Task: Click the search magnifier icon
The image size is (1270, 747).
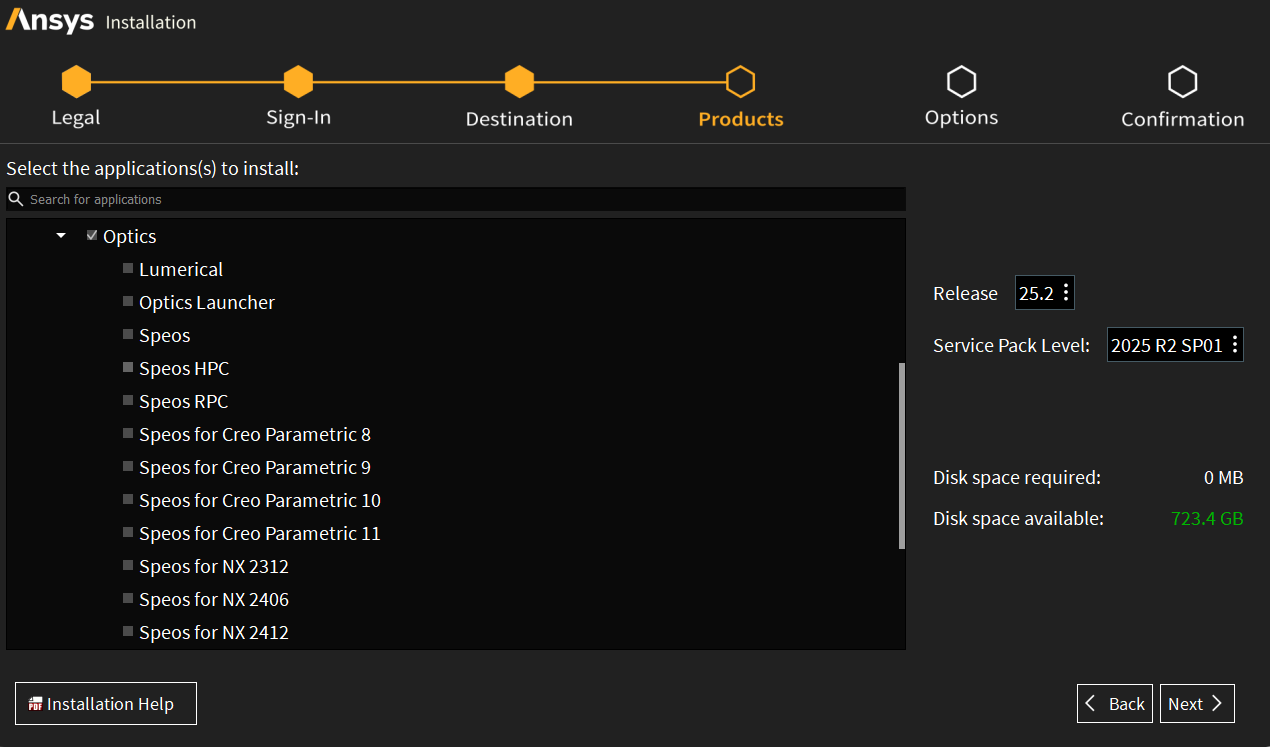Action: [16, 199]
